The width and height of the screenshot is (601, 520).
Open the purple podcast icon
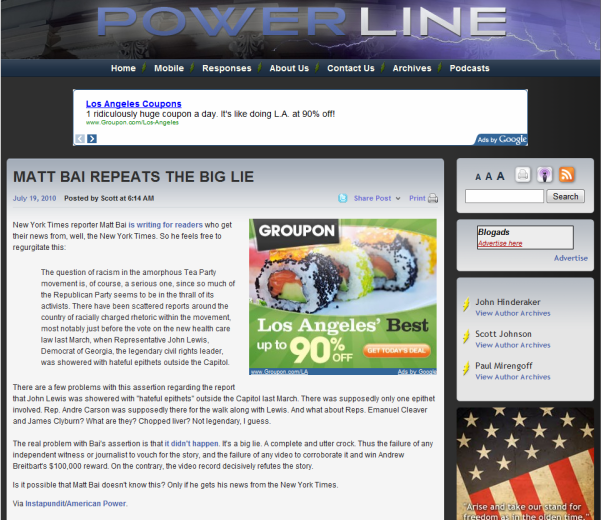coord(544,175)
